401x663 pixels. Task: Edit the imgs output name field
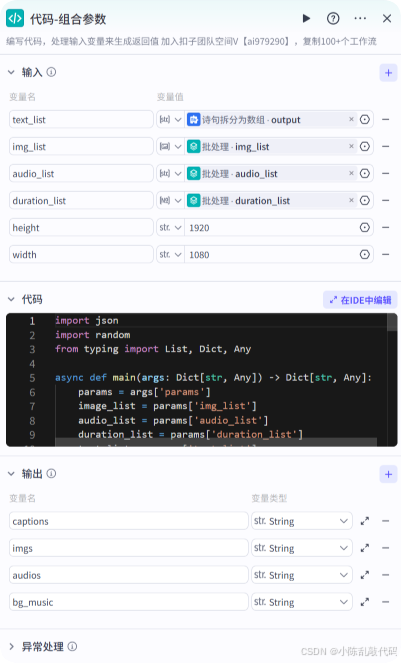click(129, 548)
